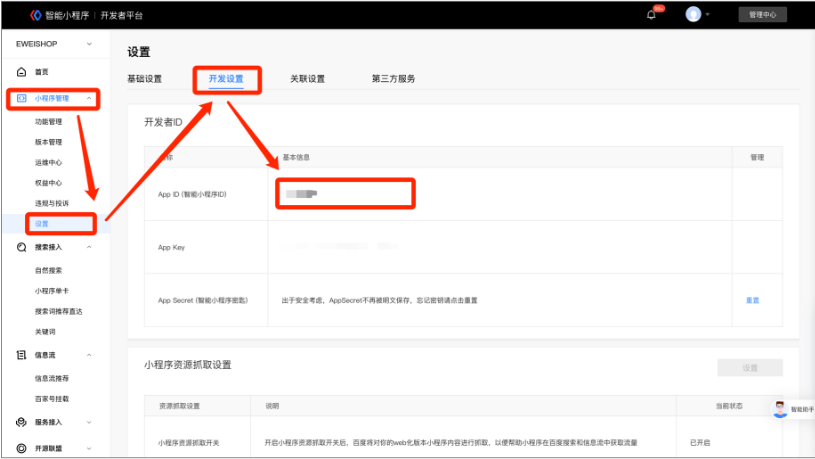Expand the 服务接入 sidebar section

click(x=89, y=422)
